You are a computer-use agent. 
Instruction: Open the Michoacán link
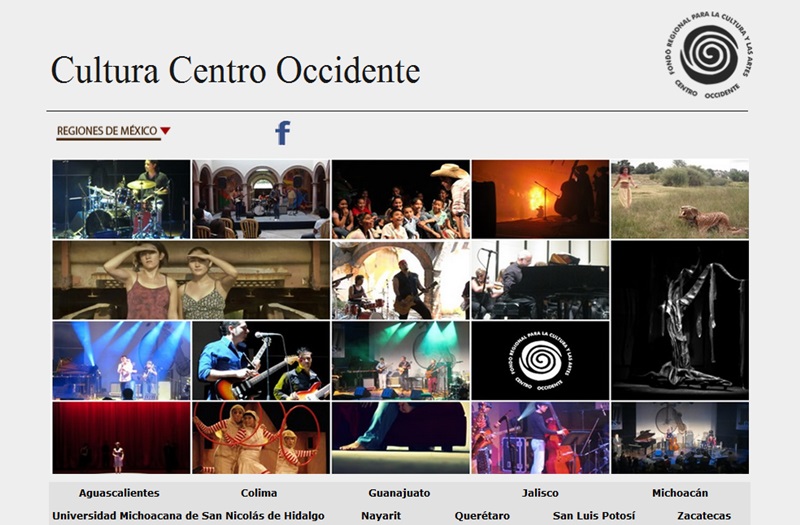(680, 493)
